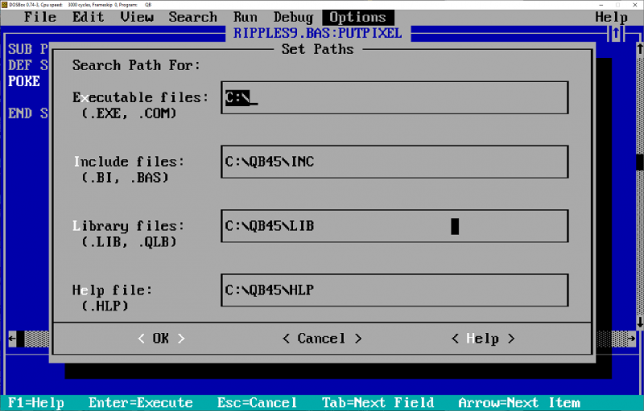Open the Search menu

point(192,17)
